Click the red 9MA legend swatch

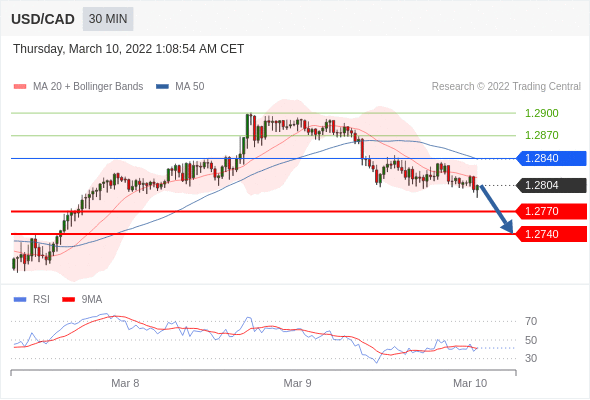68,300
